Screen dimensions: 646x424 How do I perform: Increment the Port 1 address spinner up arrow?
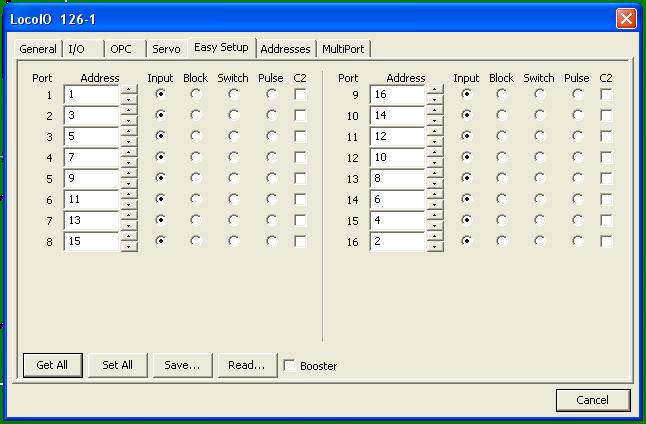tap(129, 89)
